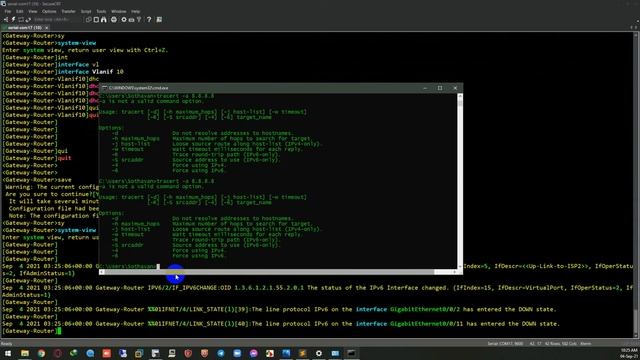The height and width of the screenshot is (360, 640).
Task: Click the Print toolbar icon
Action: [114, 19]
